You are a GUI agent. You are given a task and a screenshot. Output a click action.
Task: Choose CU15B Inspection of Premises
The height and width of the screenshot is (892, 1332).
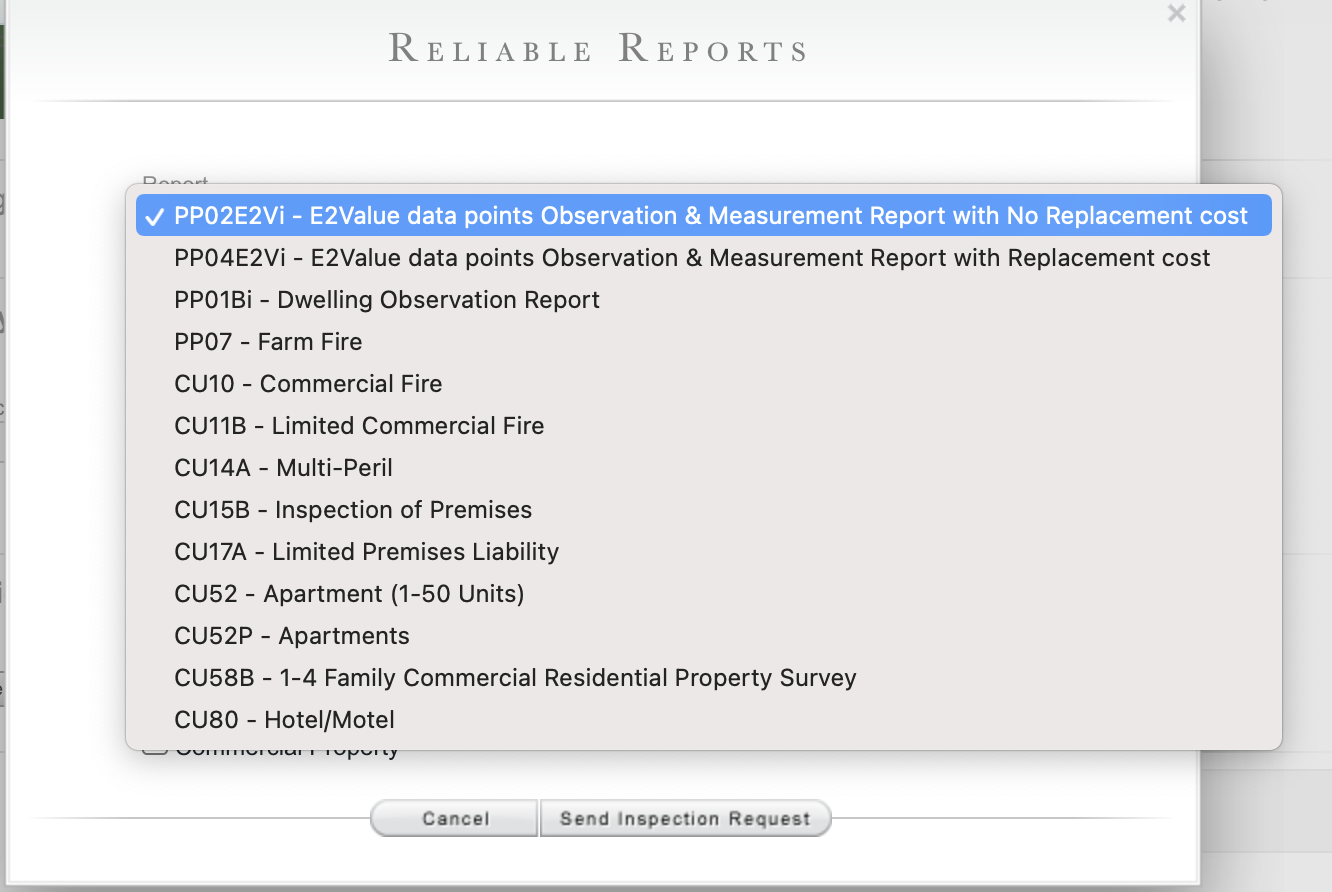tap(703, 510)
